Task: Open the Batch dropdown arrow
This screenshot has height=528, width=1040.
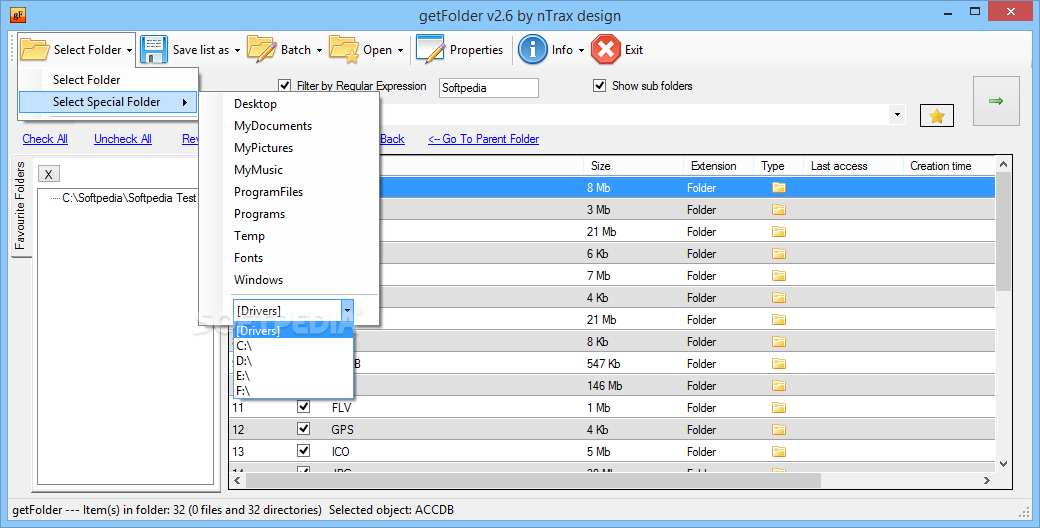Action: click(x=319, y=50)
